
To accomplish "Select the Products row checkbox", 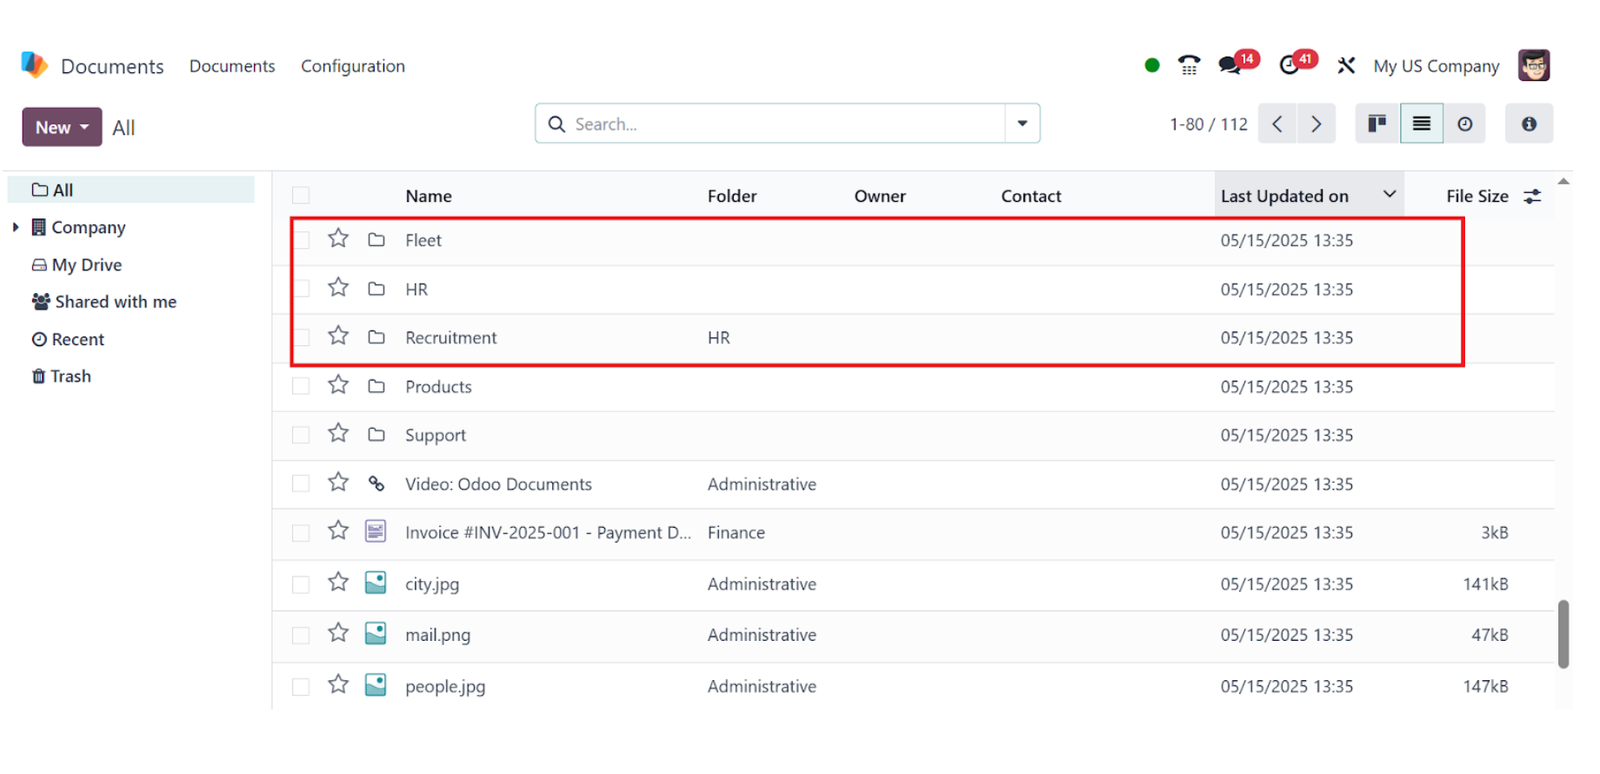I will tap(301, 386).
